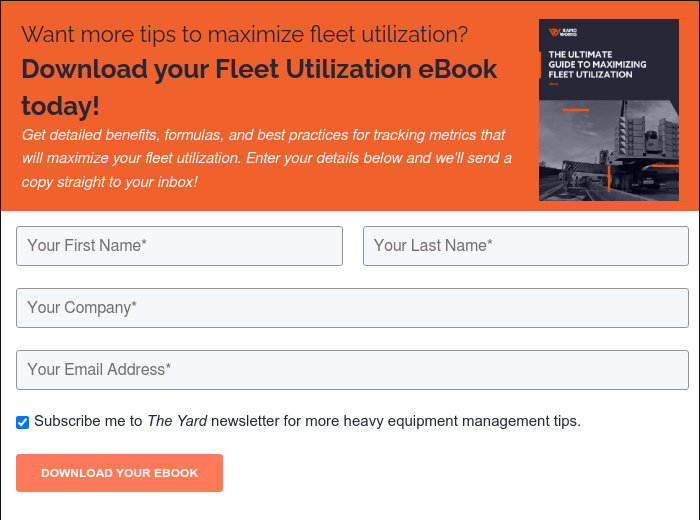Toggle The Yard newsletter subscription checkbox
Image resolution: width=700 pixels, height=520 pixels.
tap(22, 422)
